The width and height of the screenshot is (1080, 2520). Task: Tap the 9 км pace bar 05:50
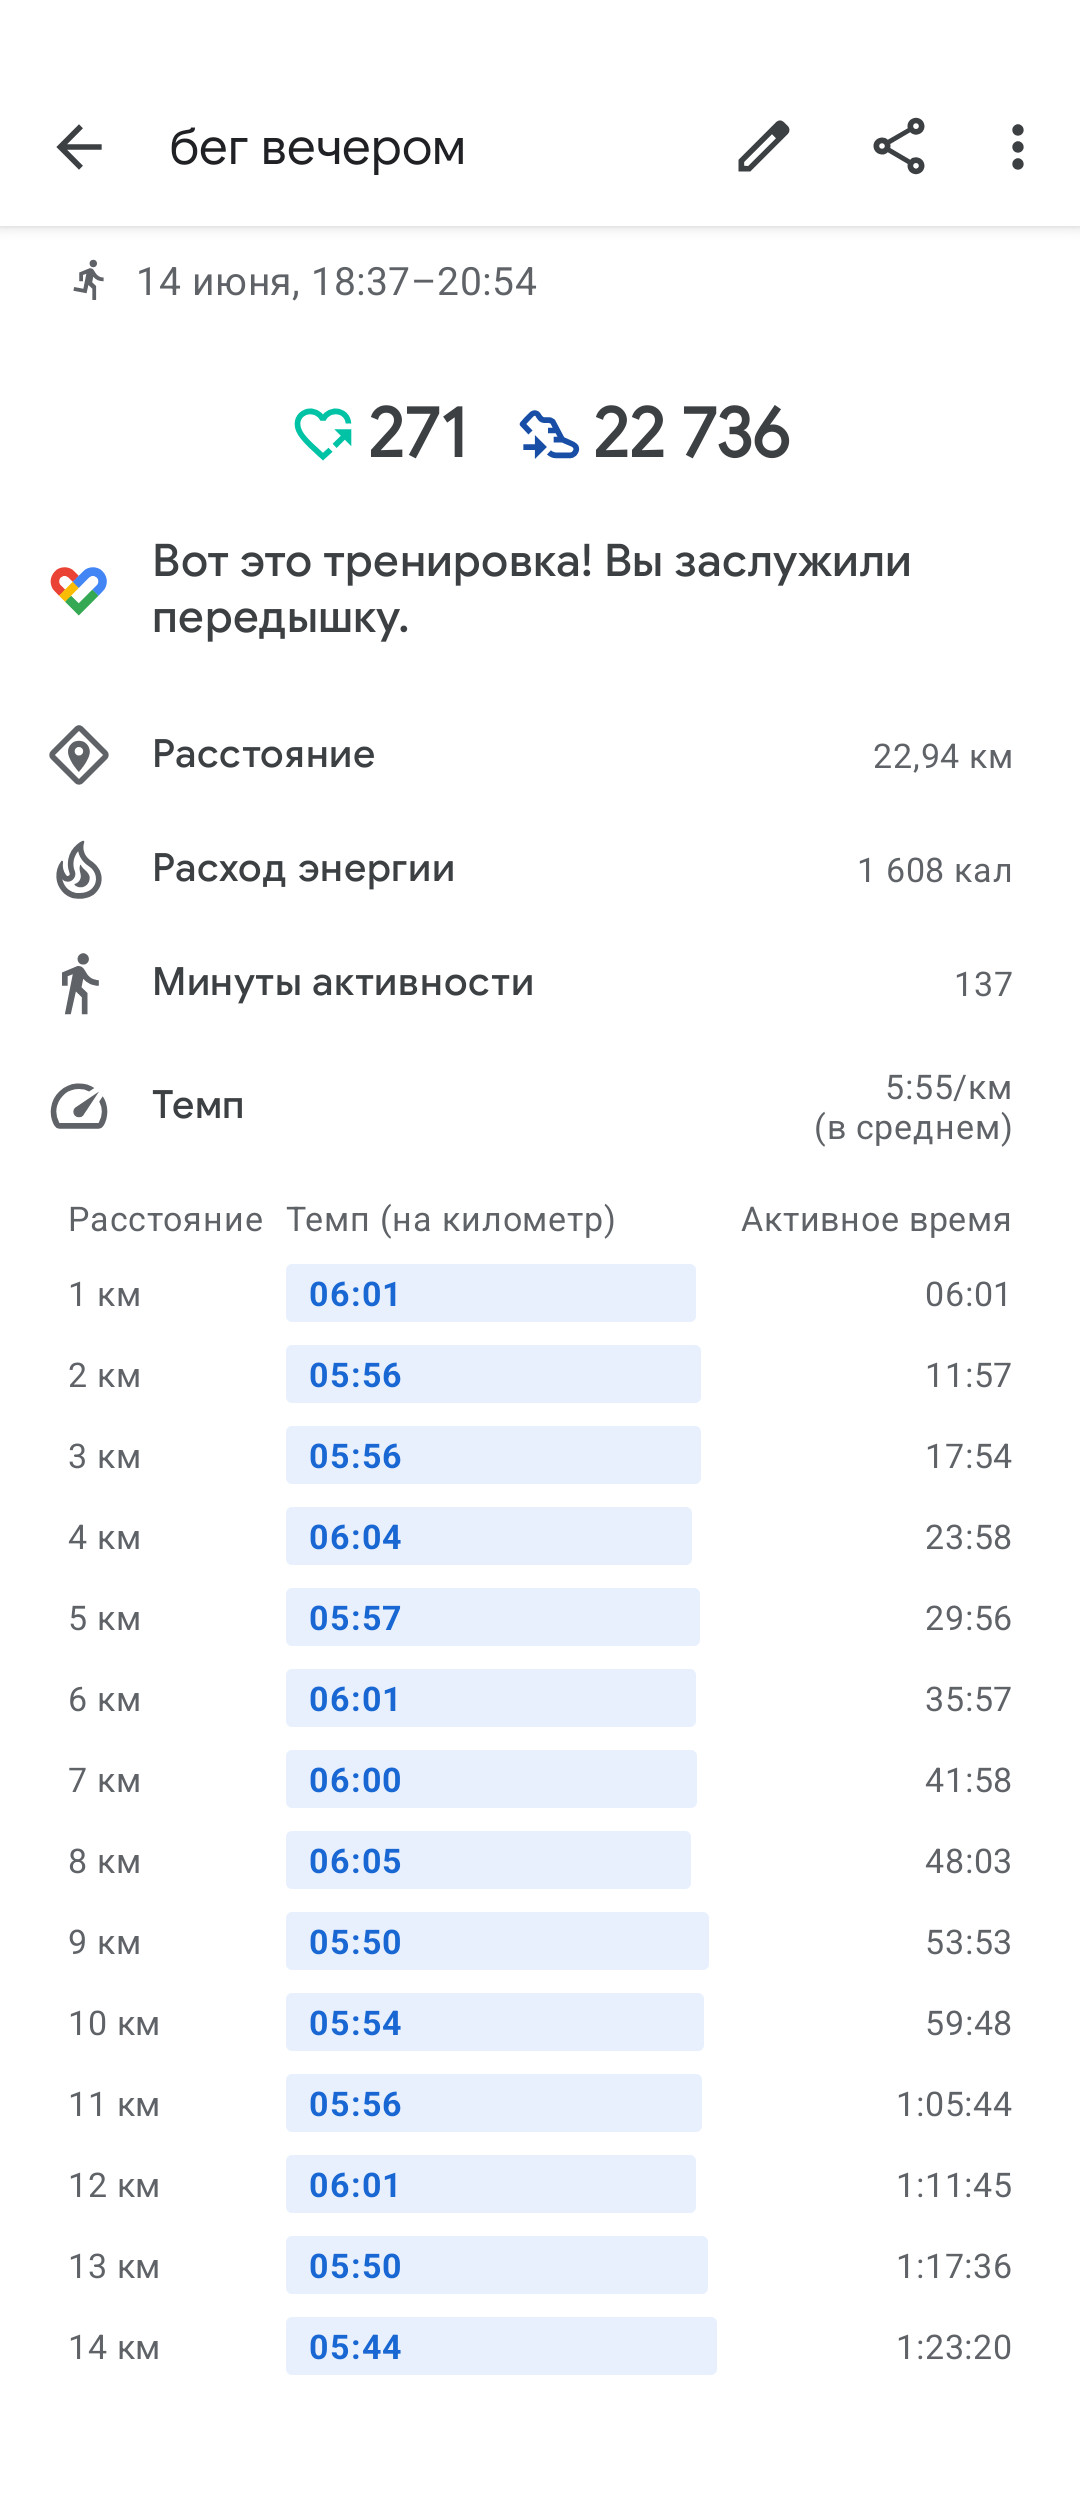coord(497,1941)
